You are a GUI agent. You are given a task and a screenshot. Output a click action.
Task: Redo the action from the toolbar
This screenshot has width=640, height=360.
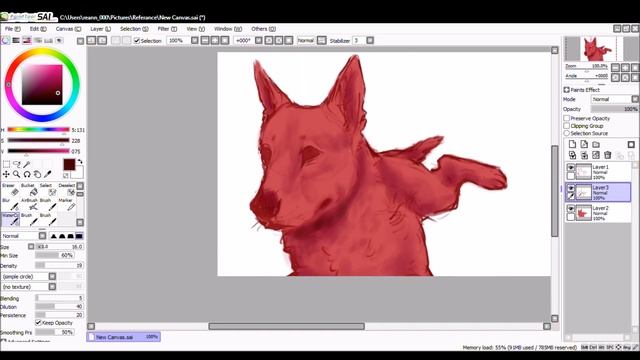point(102,40)
